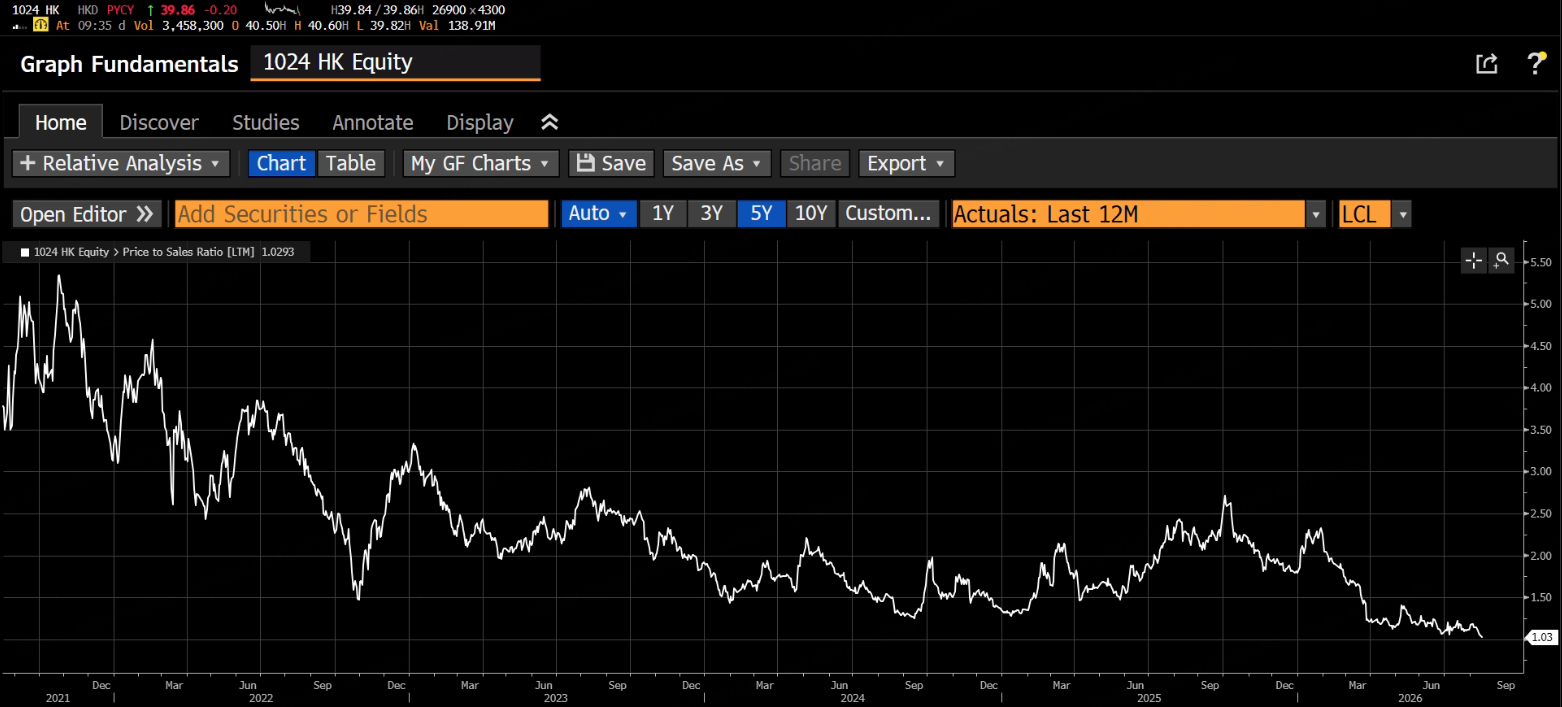Click the 1.03 last value tag on axis
This screenshot has width=1562, height=707.
[x=1543, y=637]
